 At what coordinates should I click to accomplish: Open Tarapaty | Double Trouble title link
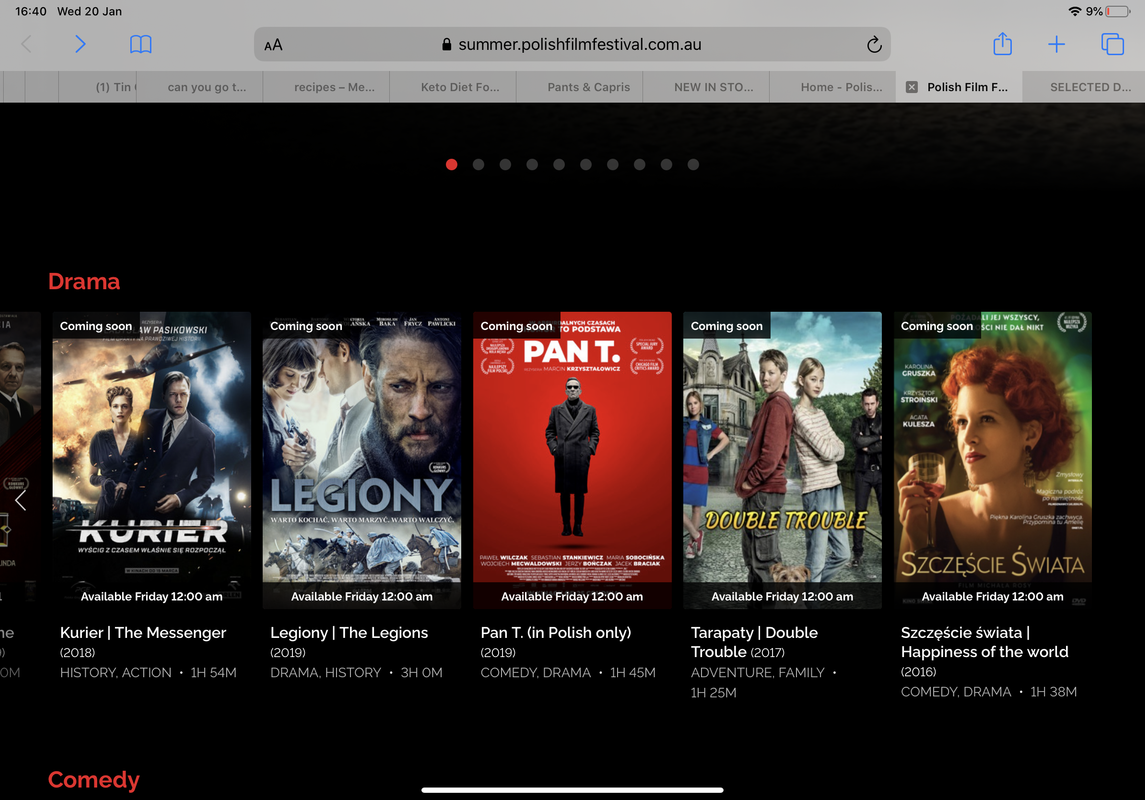754,642
